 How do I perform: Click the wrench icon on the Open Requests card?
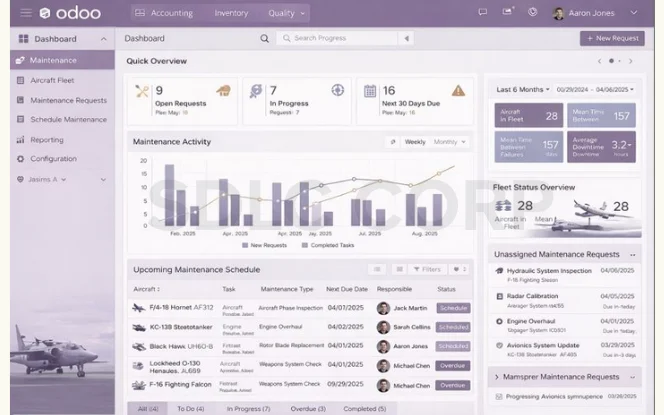point(142,91)
